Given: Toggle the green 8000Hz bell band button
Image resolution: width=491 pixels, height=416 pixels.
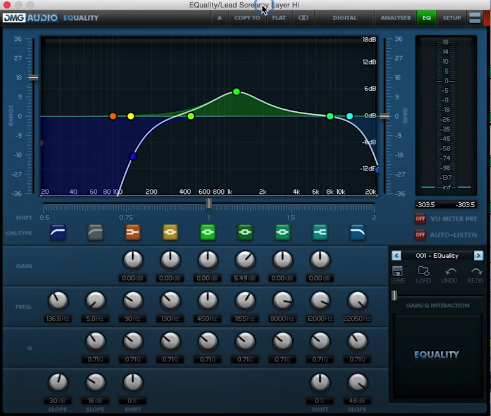Looking at the screenshot, I should click(283, 232).
